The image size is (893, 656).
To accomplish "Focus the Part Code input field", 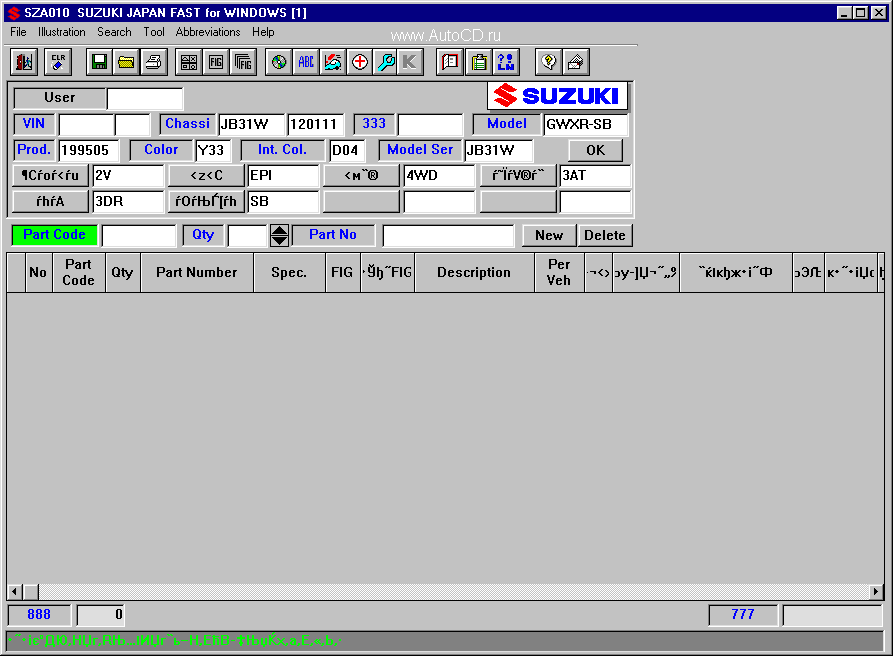I will 139,236.
